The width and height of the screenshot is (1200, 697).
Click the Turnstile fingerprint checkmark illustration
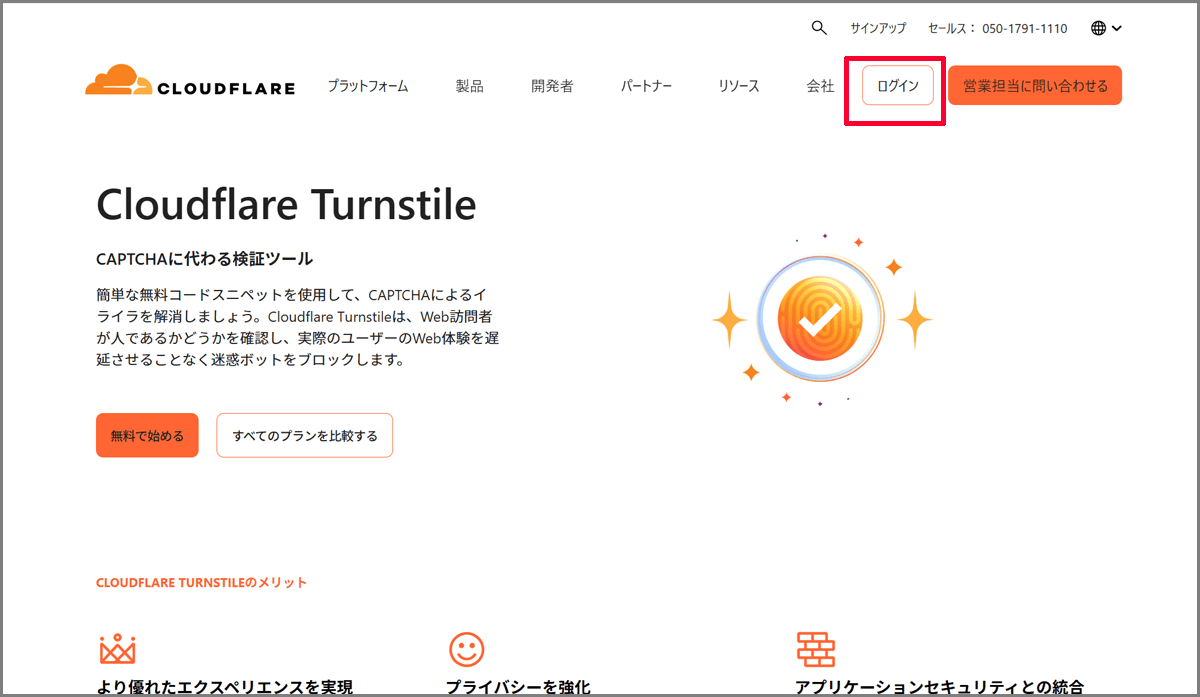(820, 320)
